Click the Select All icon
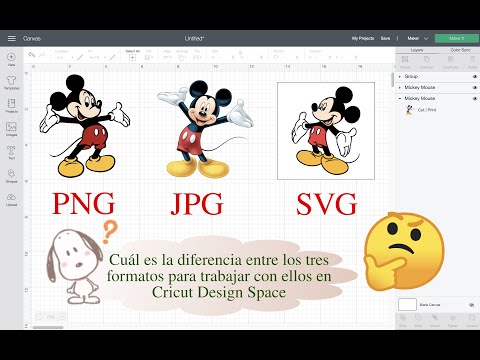Viewport: 480px width, 360px height. point(132,58)
